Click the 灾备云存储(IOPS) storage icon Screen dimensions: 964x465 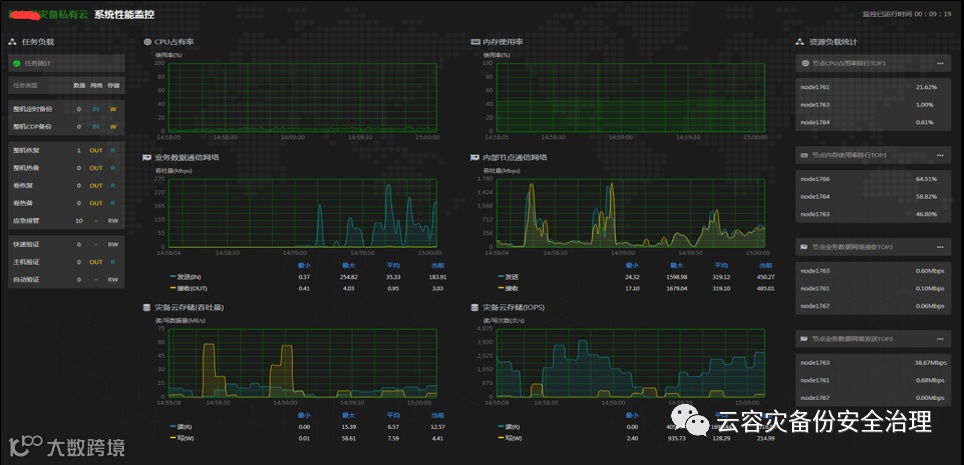[x=475, y=307]
